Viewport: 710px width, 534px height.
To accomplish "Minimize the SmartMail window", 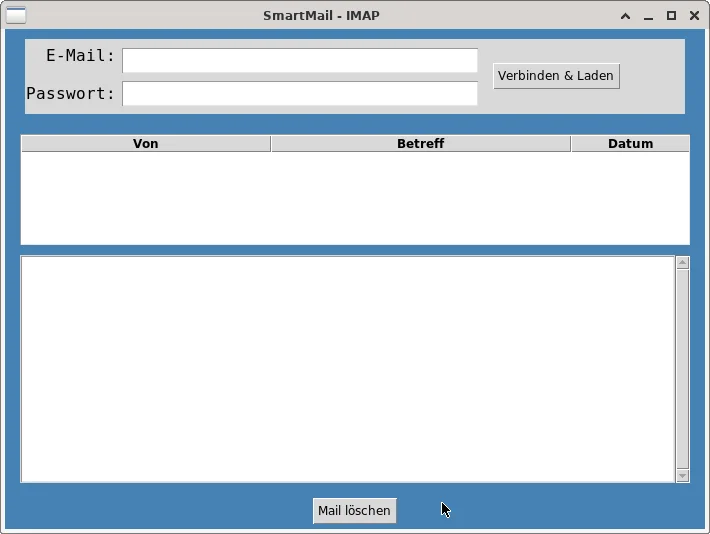I will (x=648, y=16).
